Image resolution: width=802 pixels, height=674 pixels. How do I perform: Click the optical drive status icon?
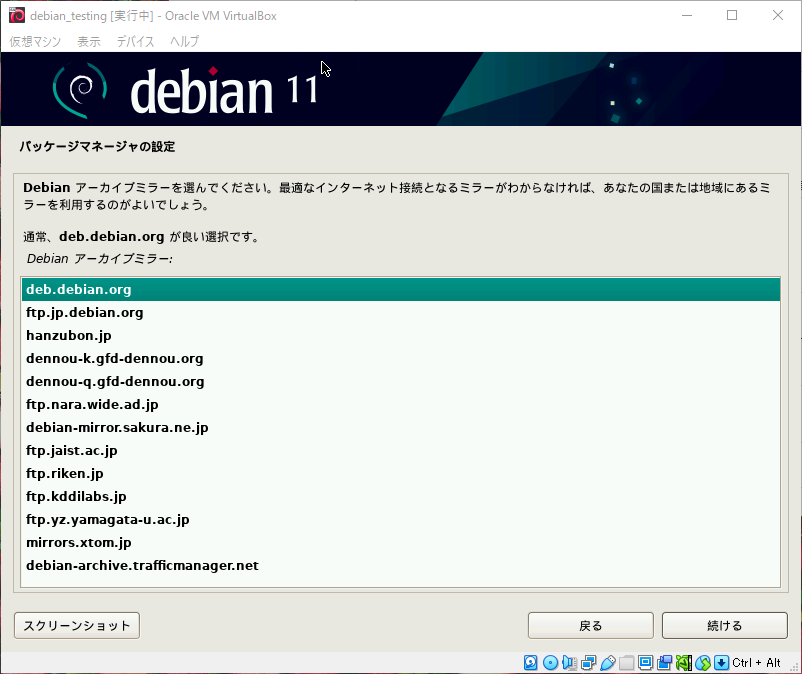[x=550, y=663]
